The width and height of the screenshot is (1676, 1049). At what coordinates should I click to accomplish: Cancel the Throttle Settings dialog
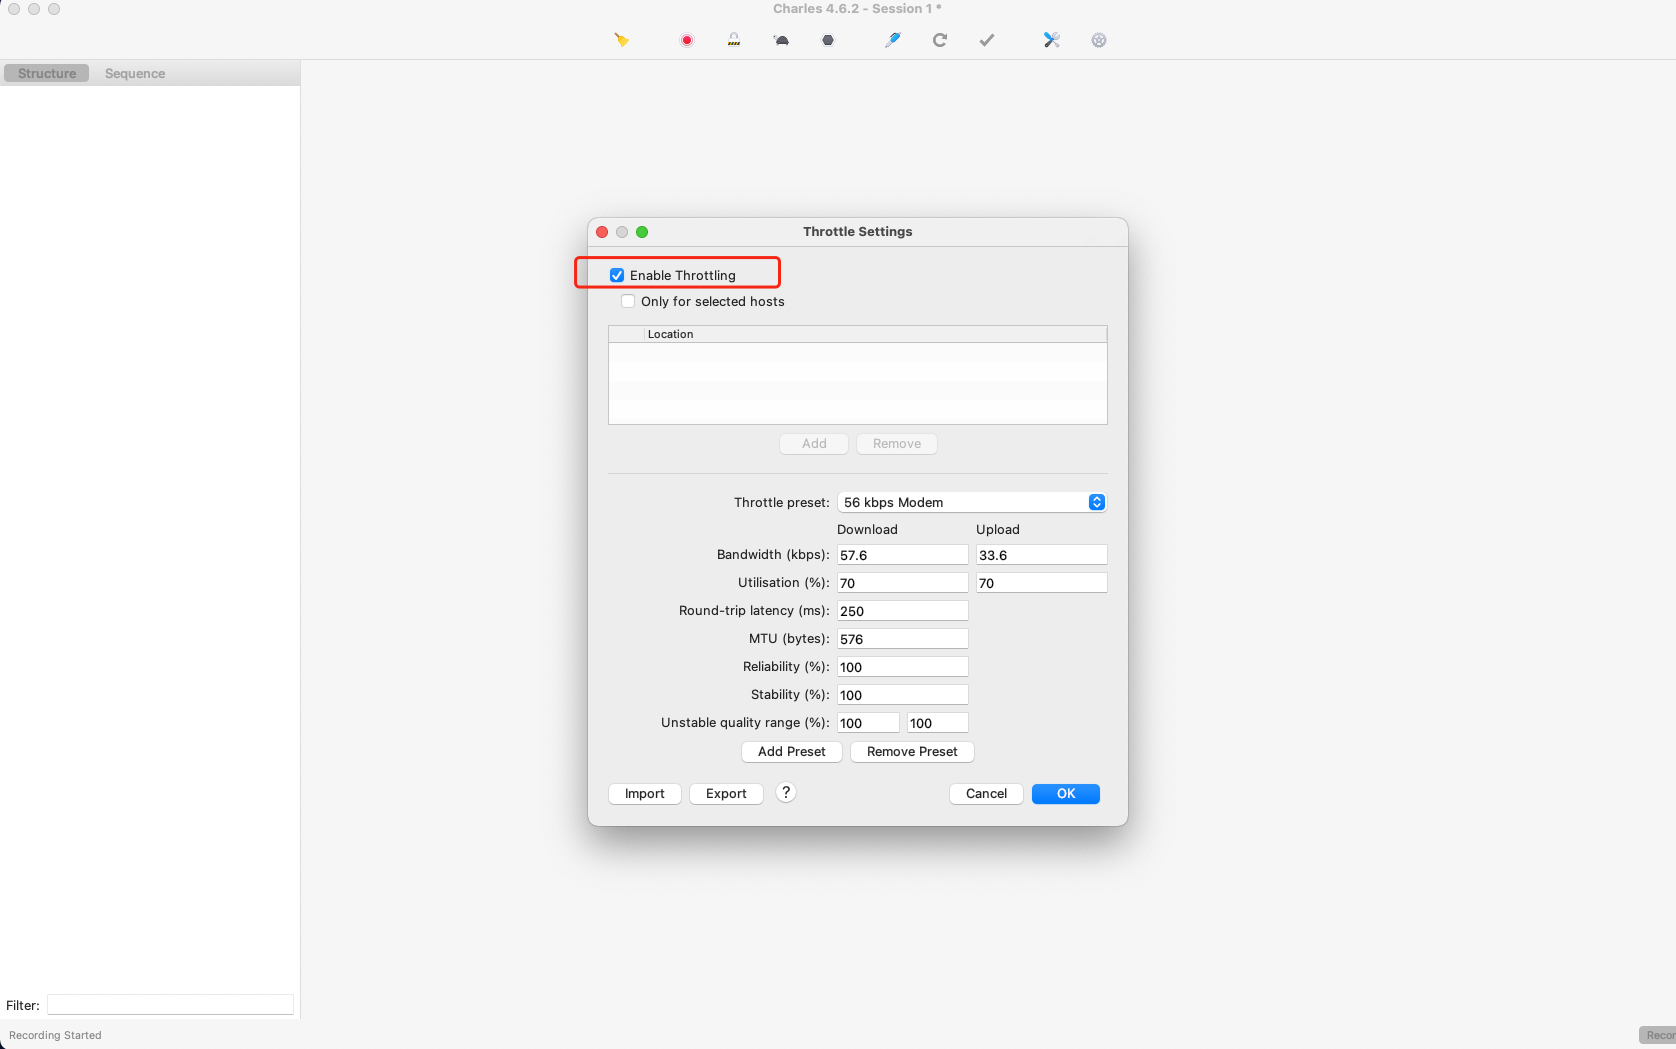pos(986,794)
